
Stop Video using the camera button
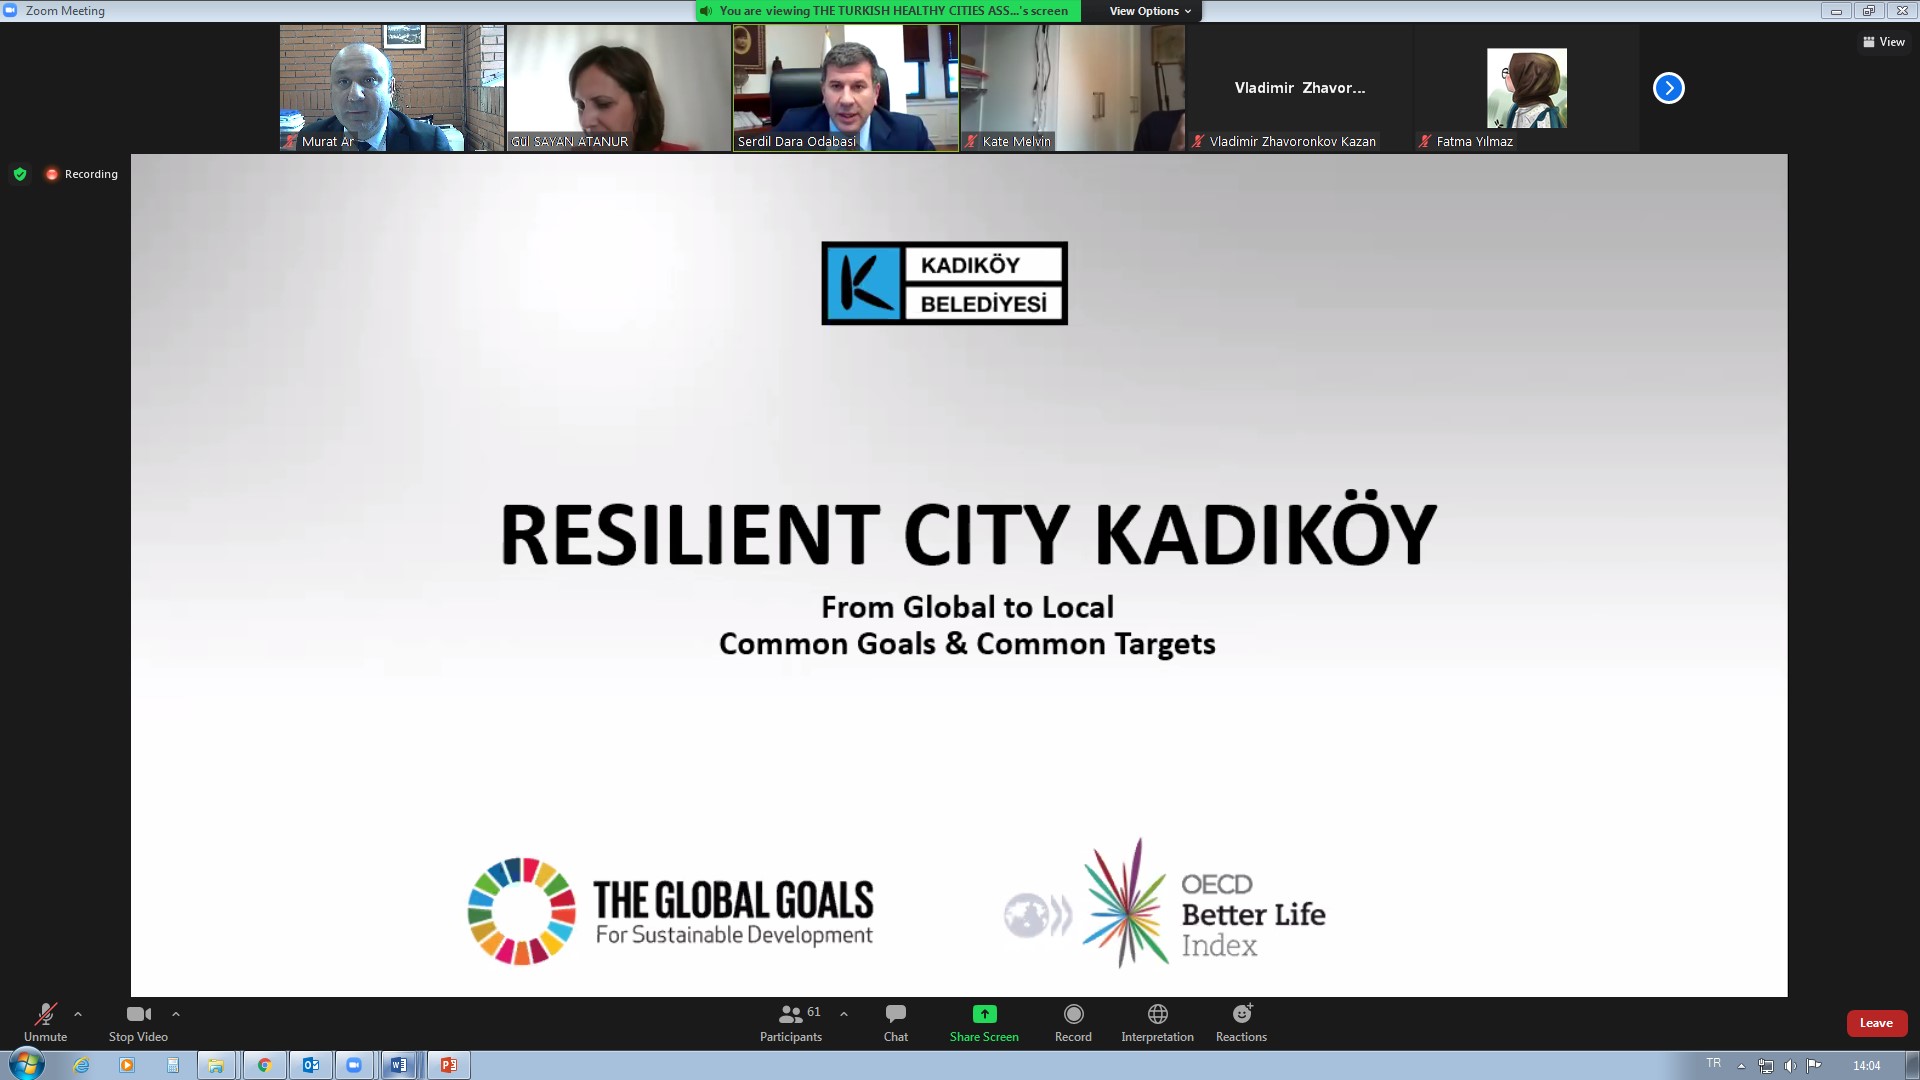138,1022
